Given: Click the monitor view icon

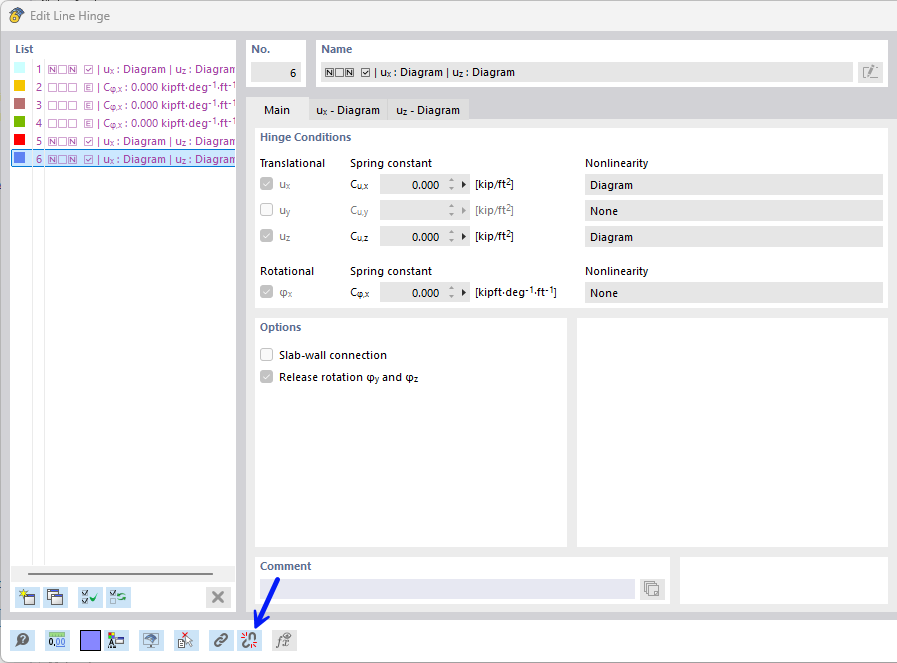Looking at the screenshot, I should [151, 640].
